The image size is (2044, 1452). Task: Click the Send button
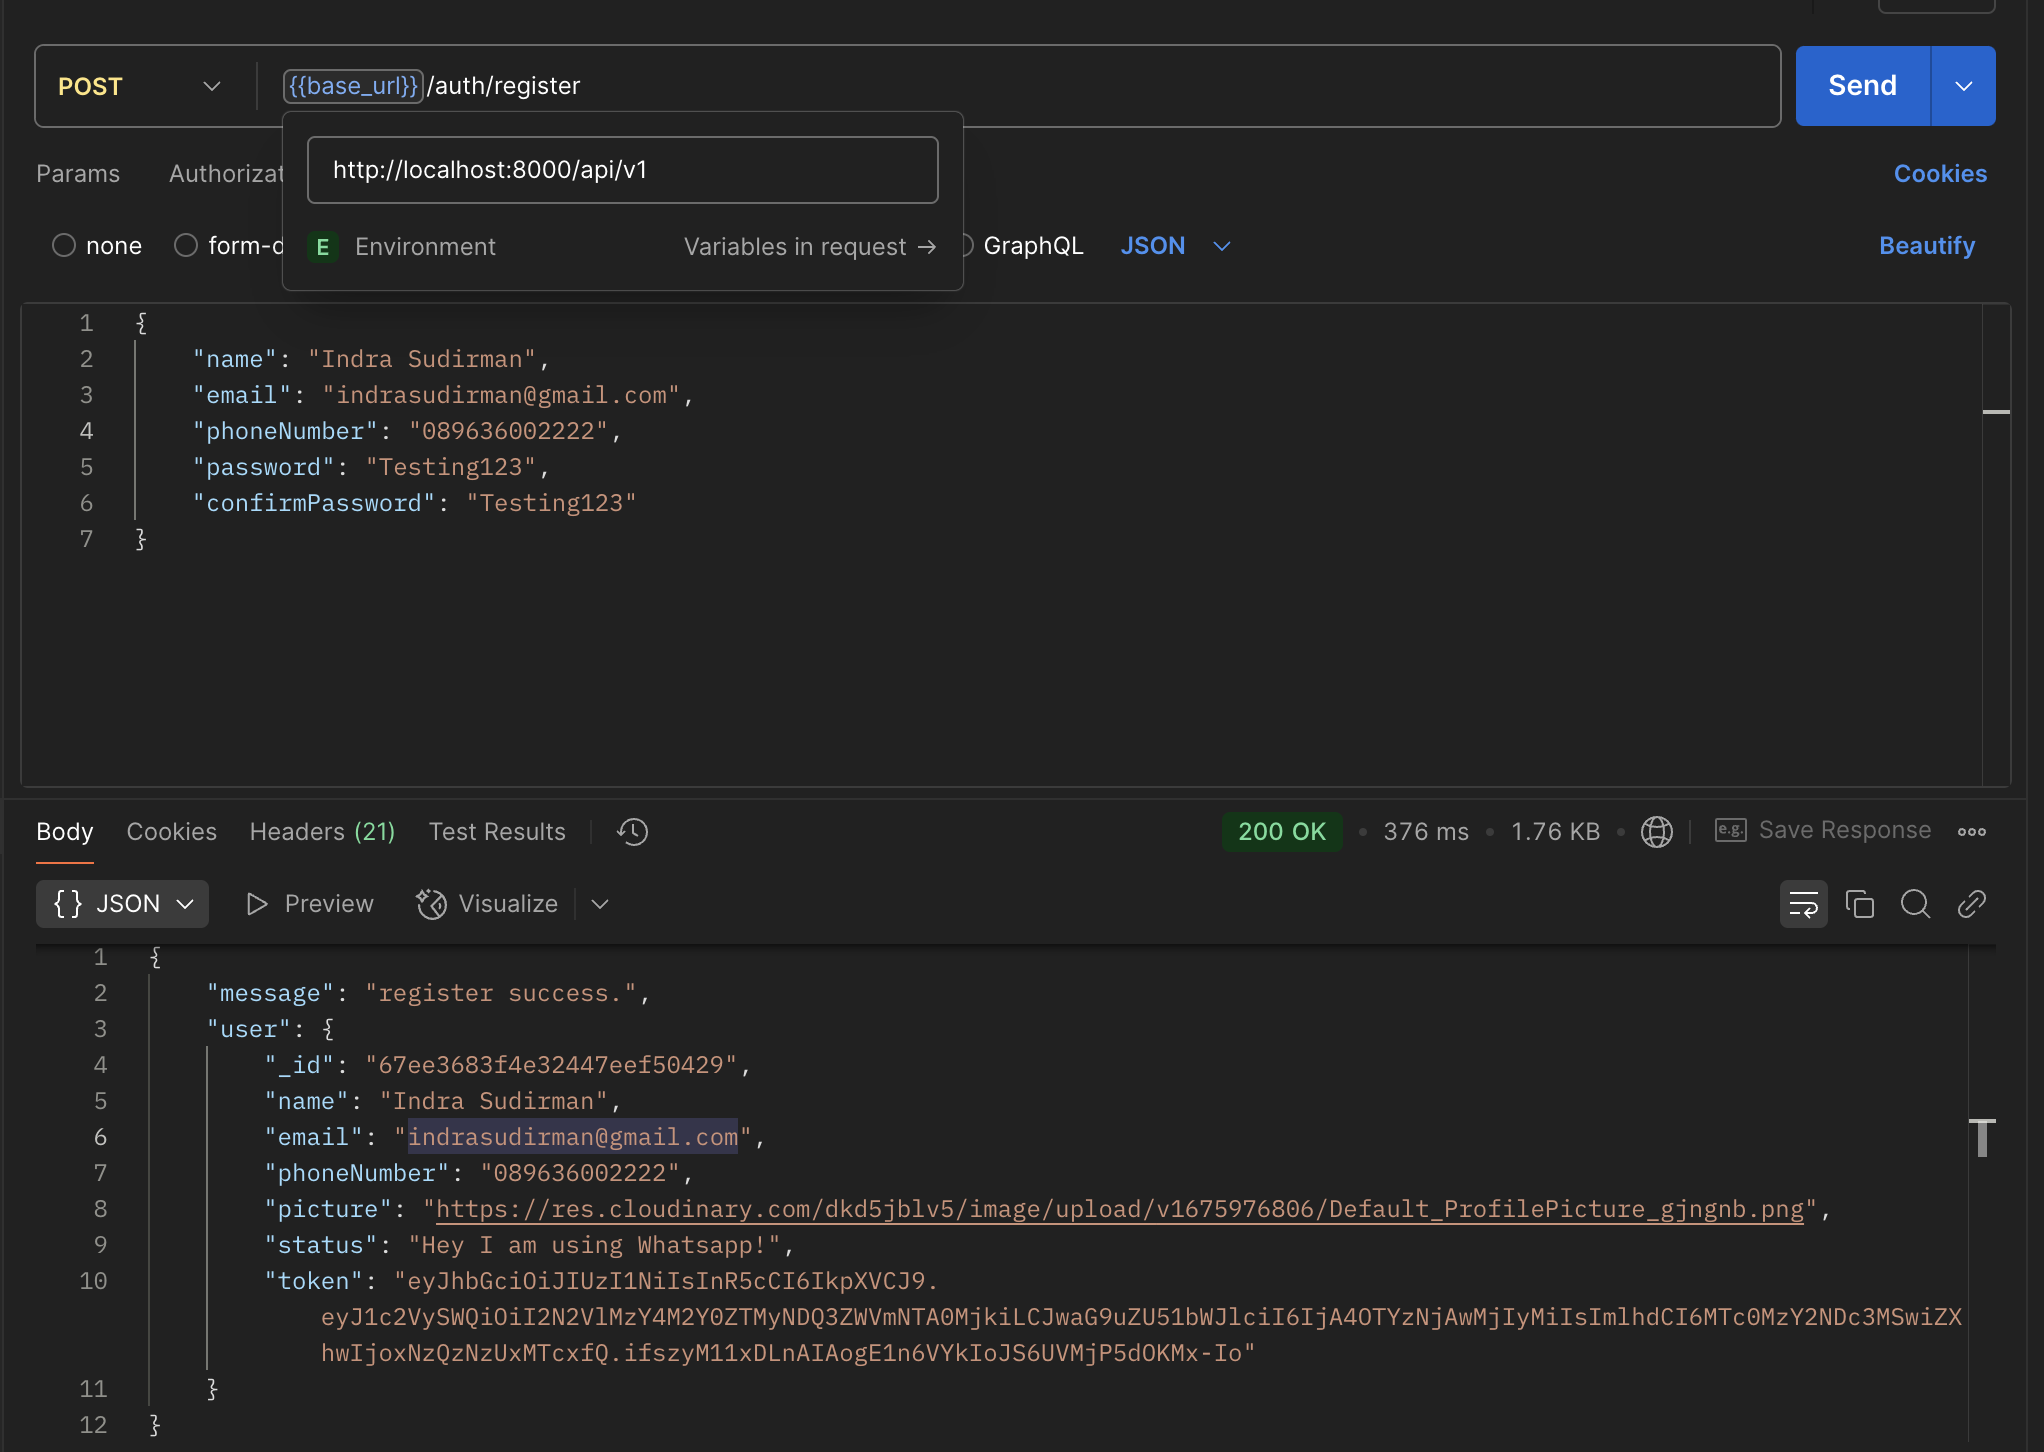click(x=1861, y=85)
